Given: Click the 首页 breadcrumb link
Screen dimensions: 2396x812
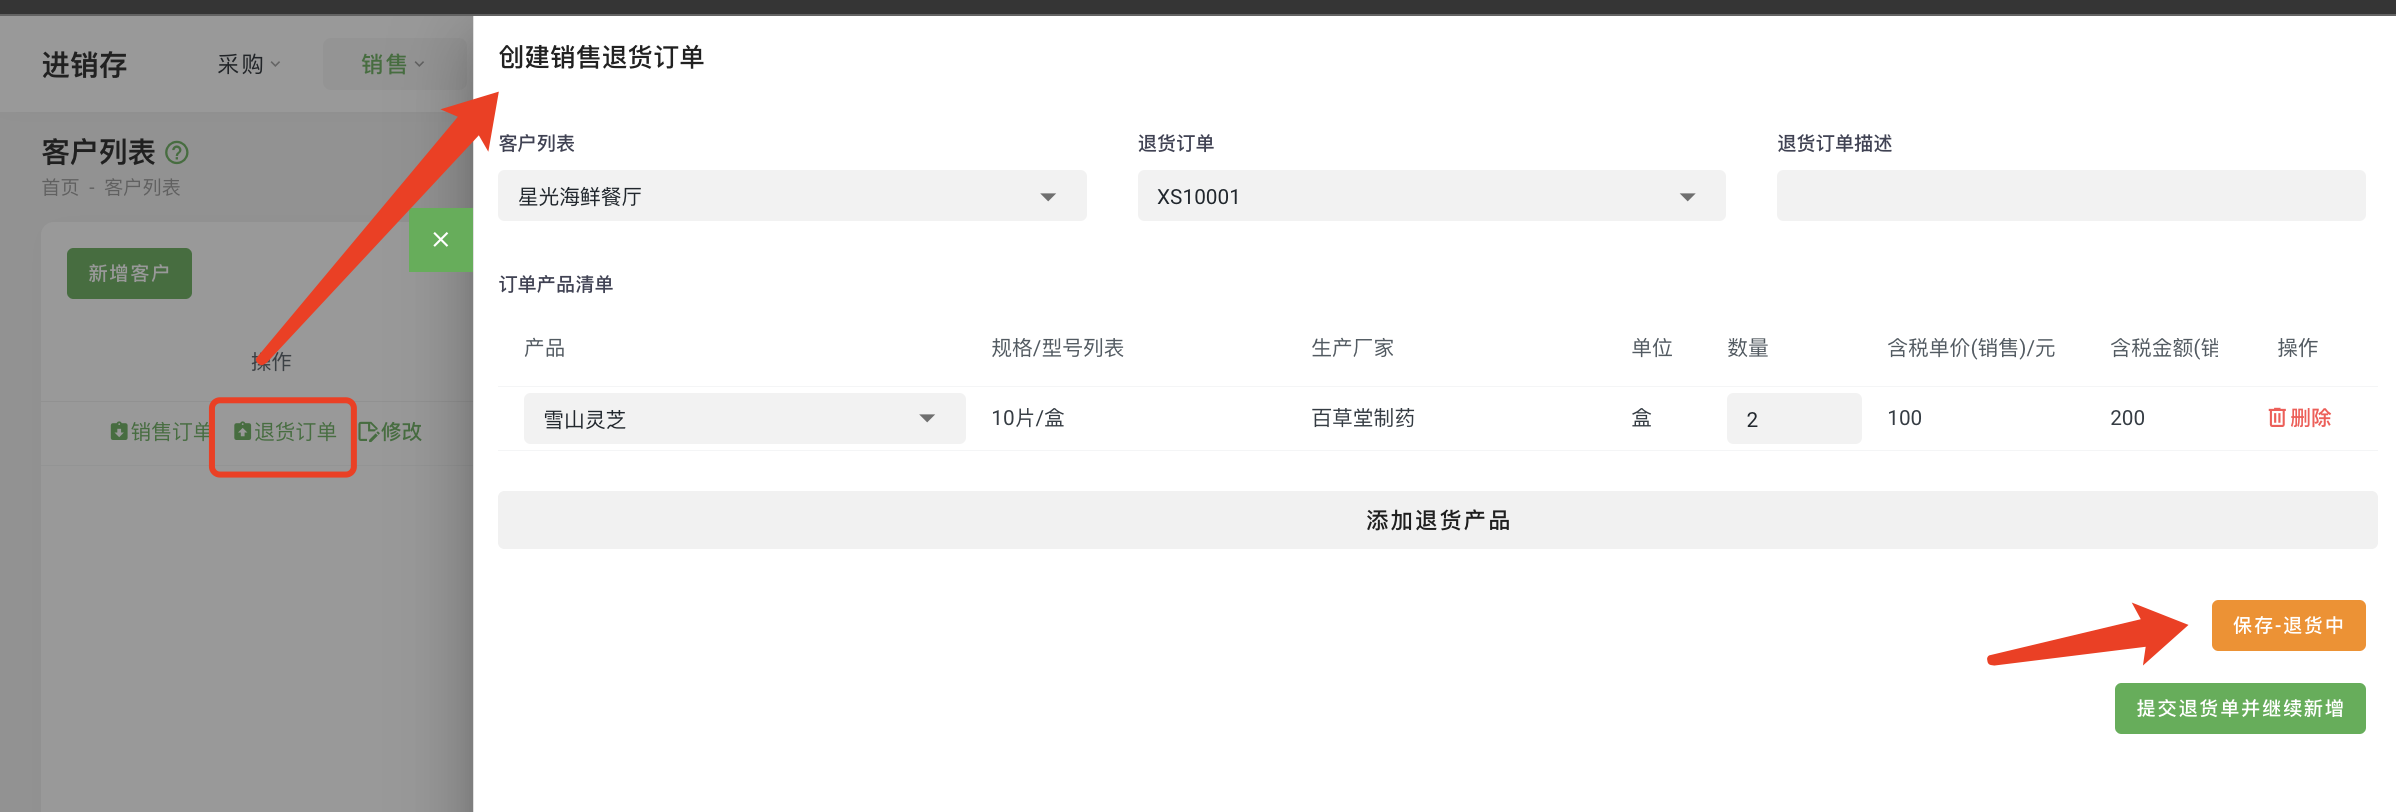Looking at the screenshot, I should 60,187.
